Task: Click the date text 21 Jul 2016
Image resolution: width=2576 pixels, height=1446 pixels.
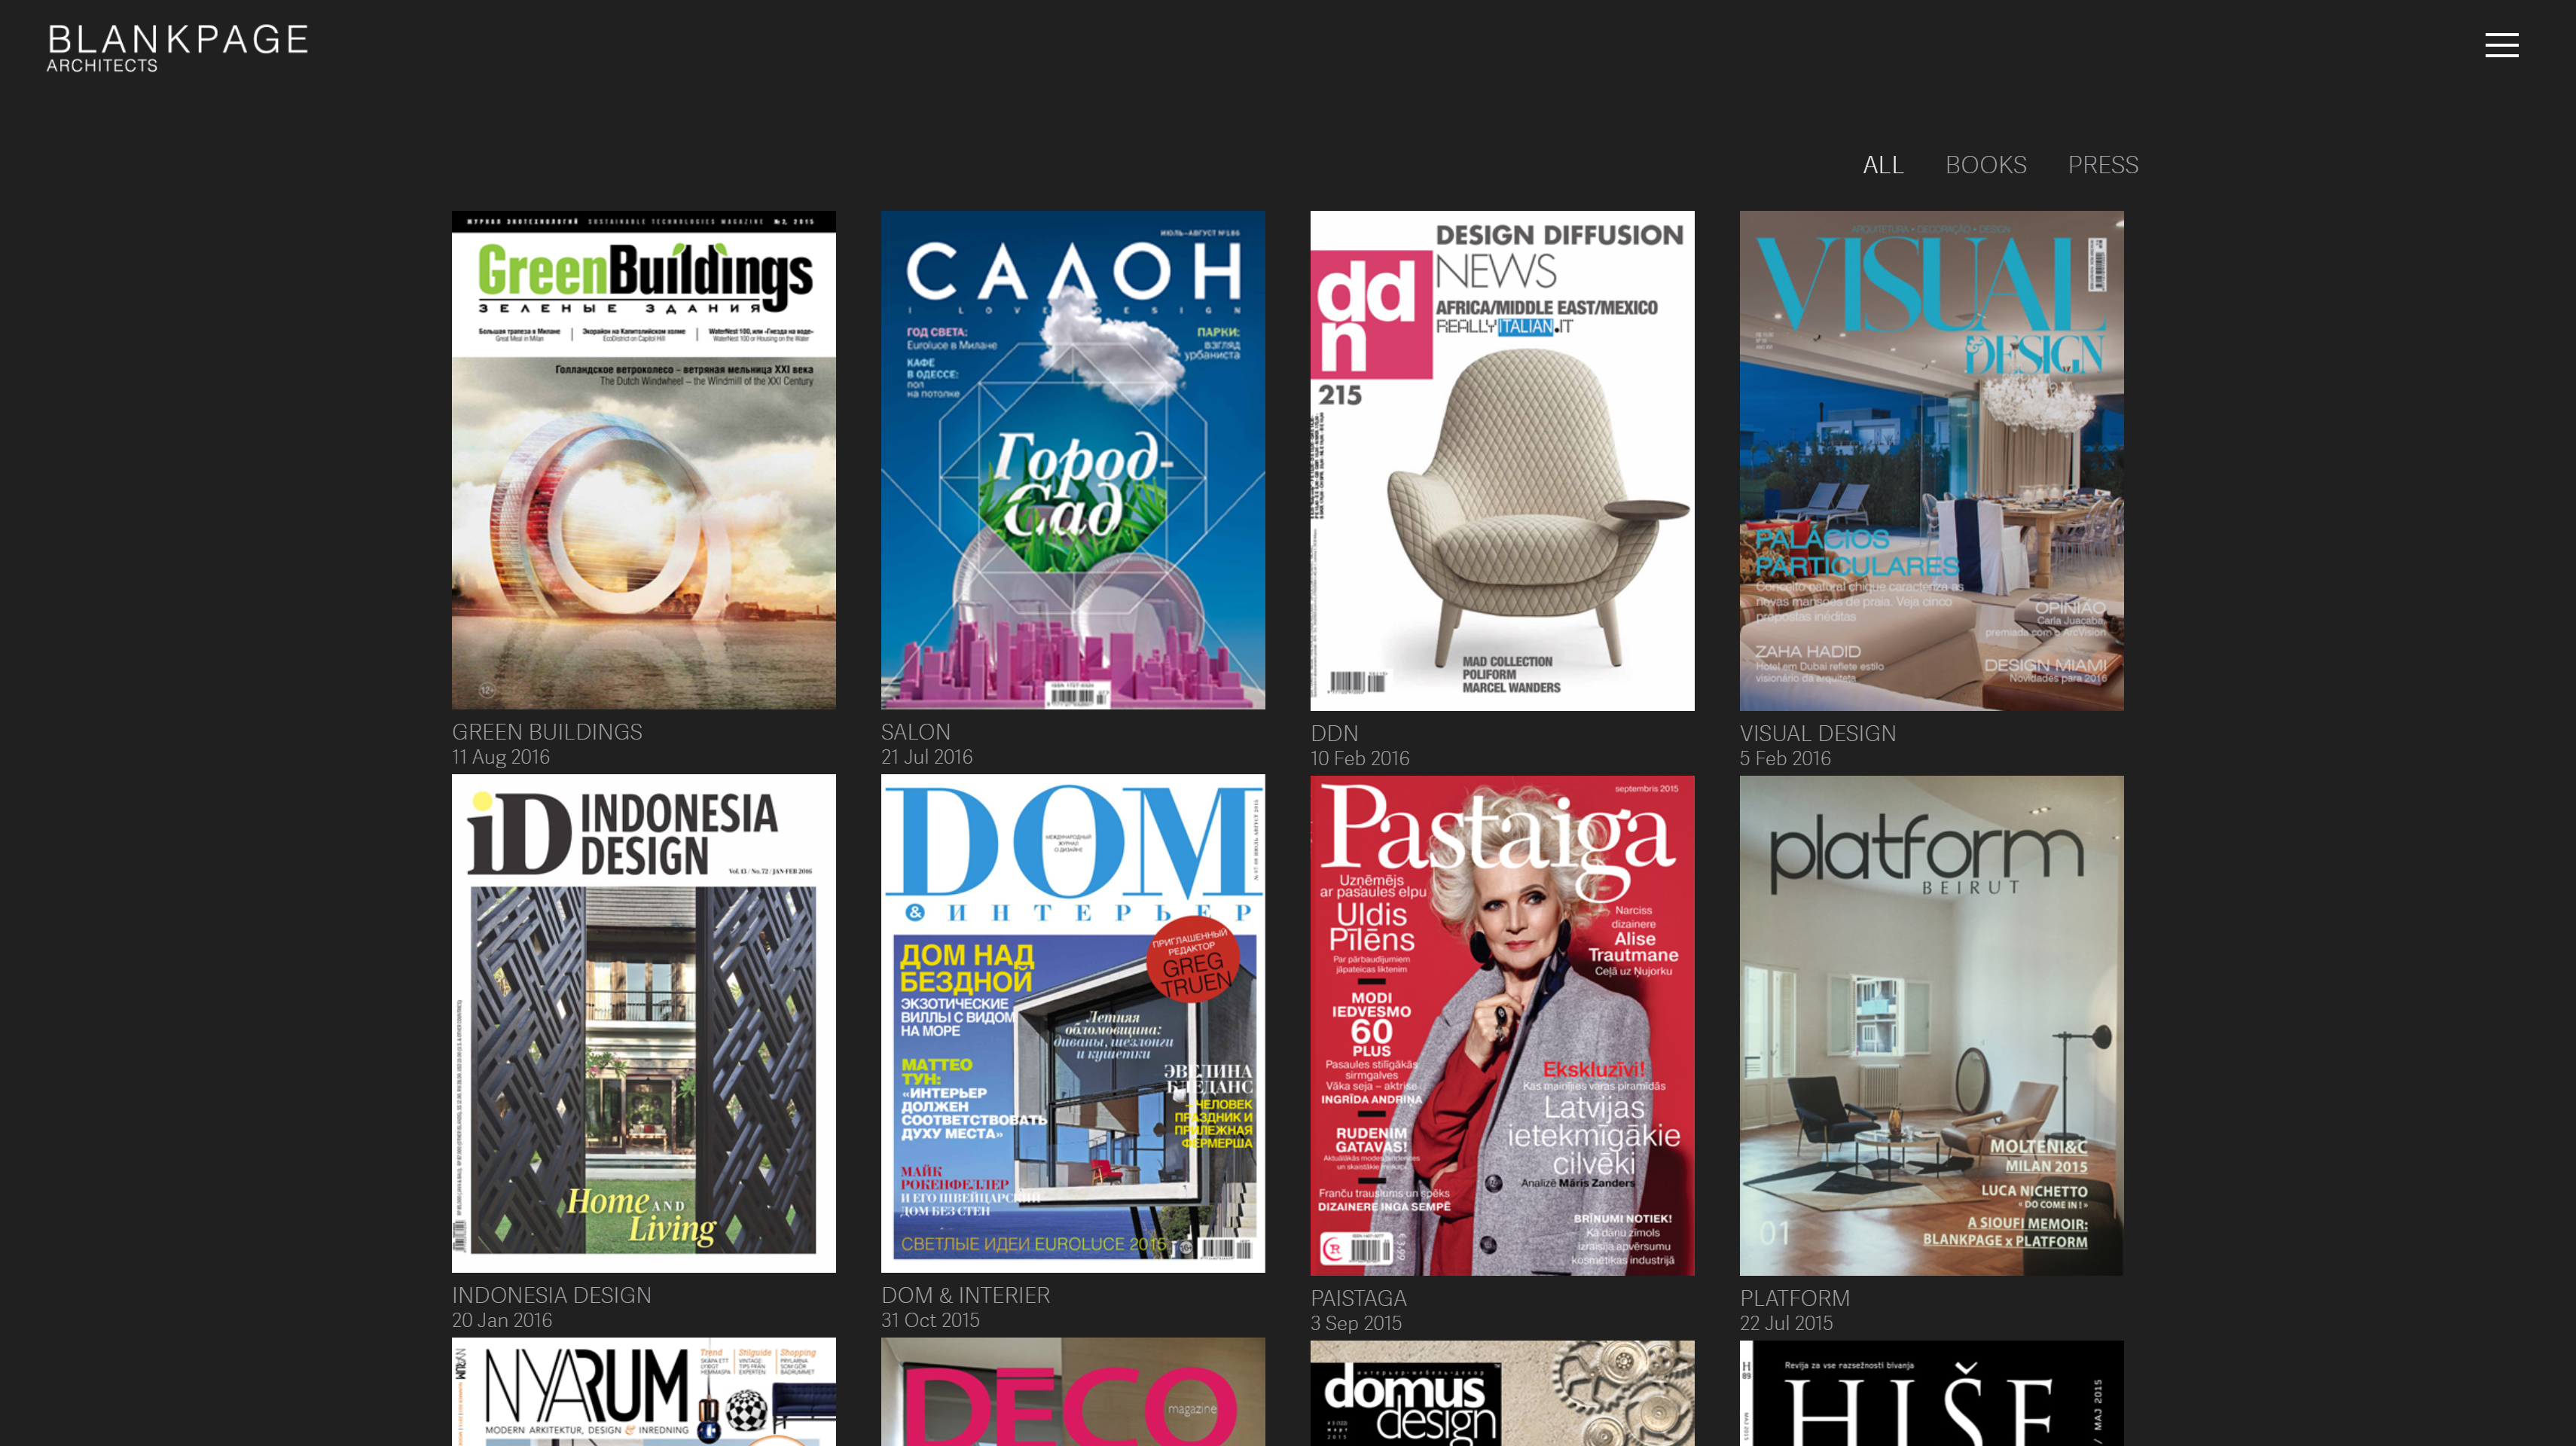Action: click(x=926, y=757)
